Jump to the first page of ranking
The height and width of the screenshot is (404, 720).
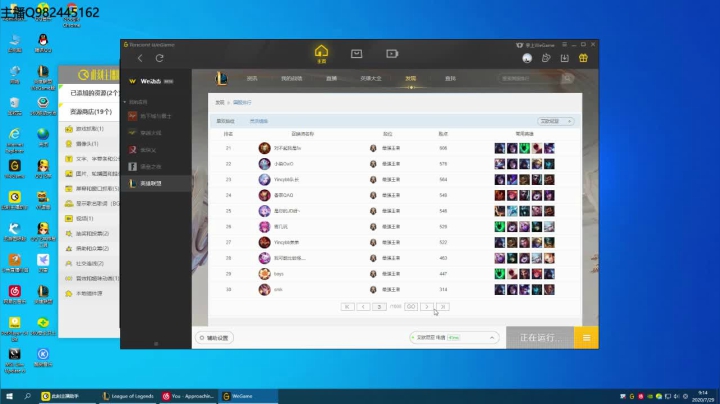pos(348,307)
